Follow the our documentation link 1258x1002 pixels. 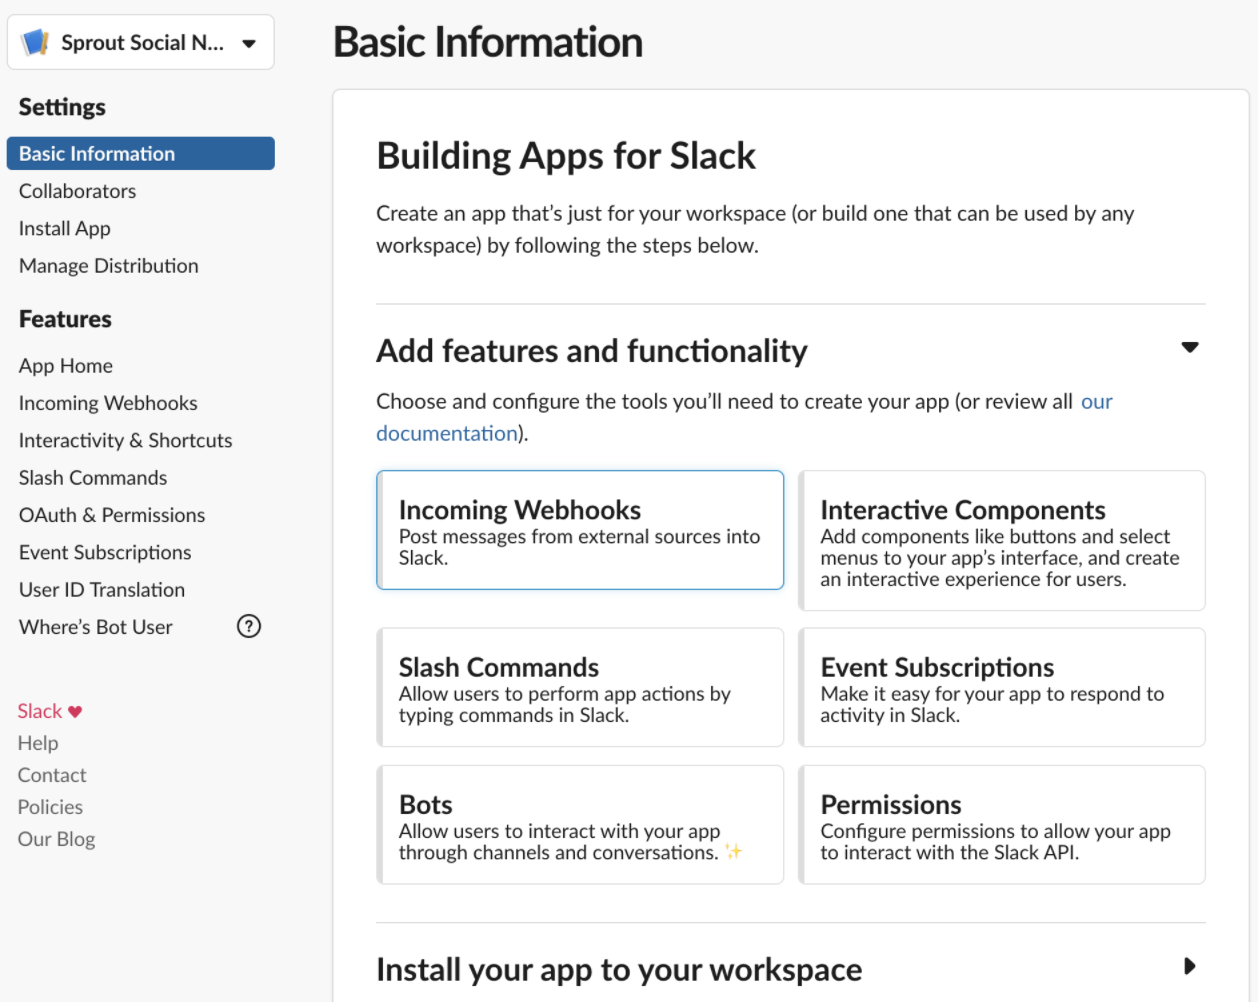[446, 433]
